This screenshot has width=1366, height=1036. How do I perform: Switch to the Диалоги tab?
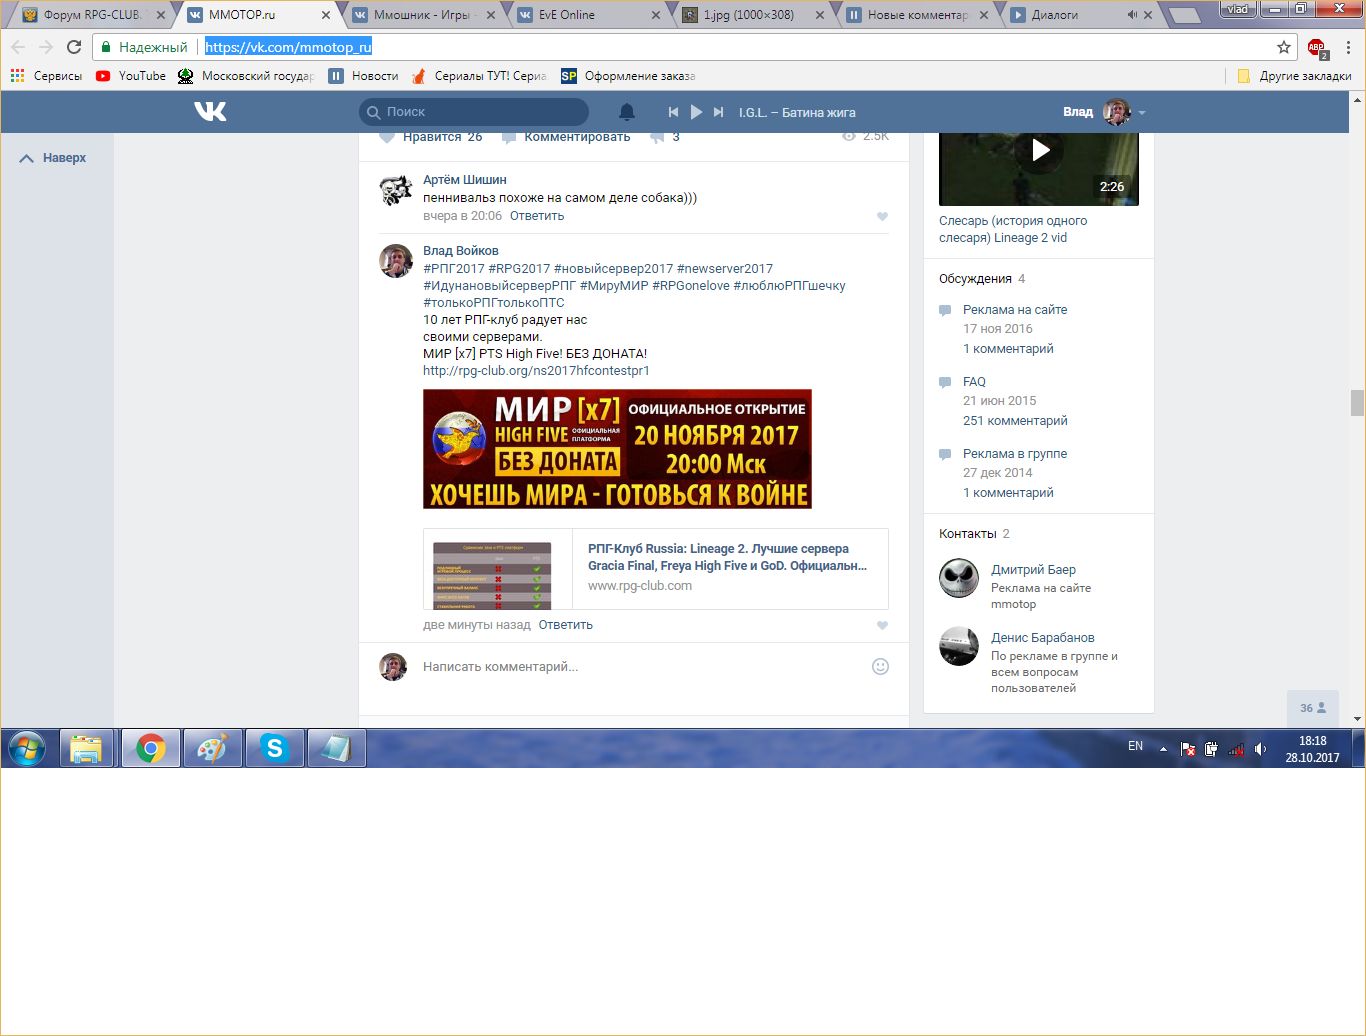tap(1080, 15)
